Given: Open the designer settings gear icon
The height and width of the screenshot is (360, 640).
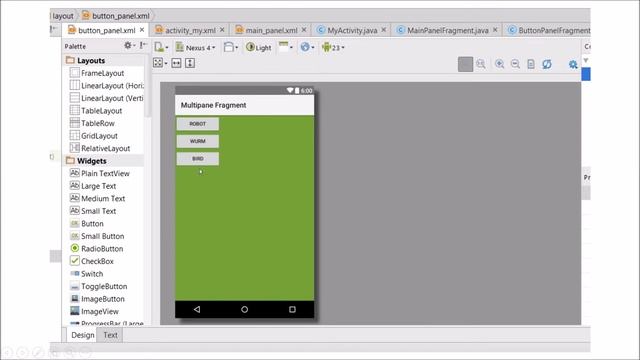Looking at the screenshot, I should 573,64.
